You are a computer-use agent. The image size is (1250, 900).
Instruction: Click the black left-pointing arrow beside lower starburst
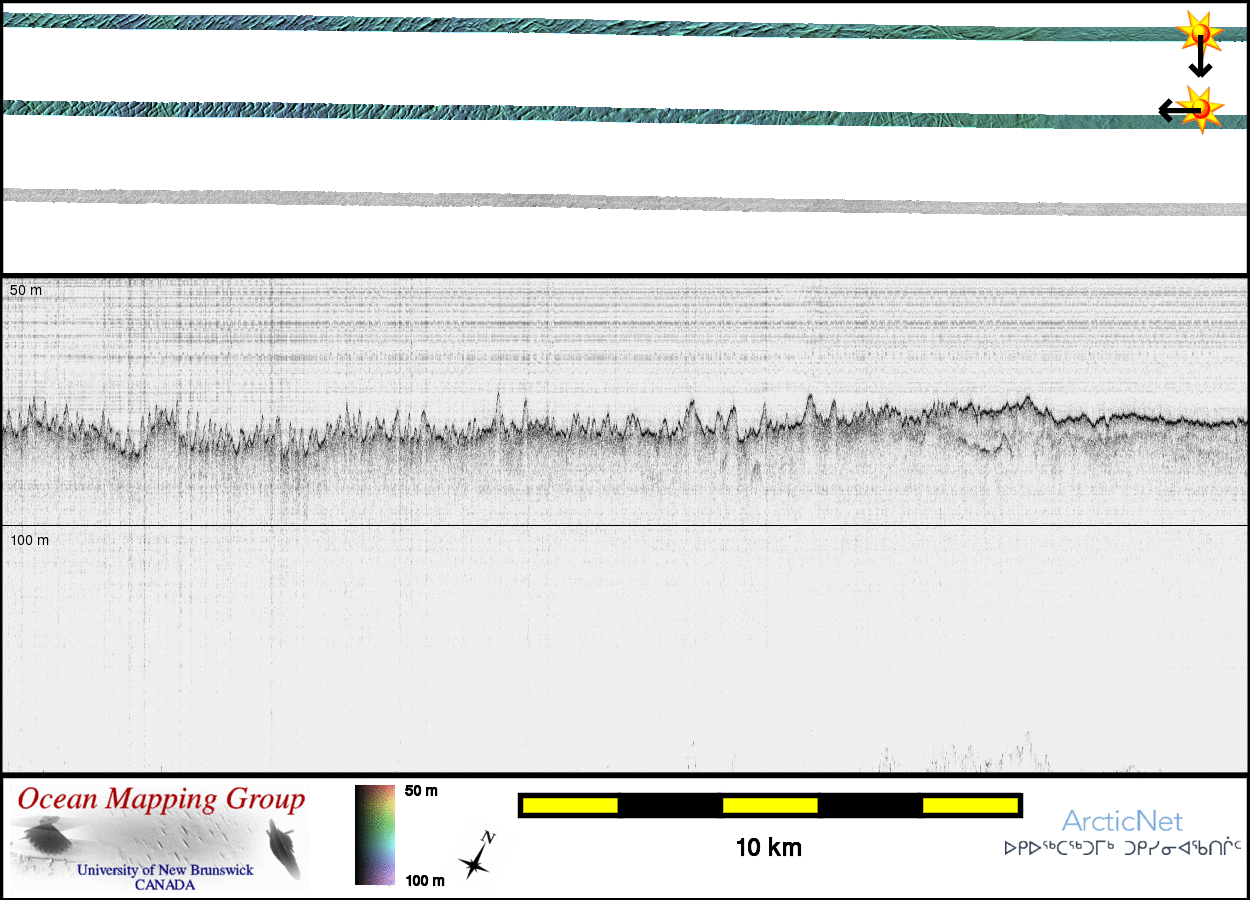1168,109
